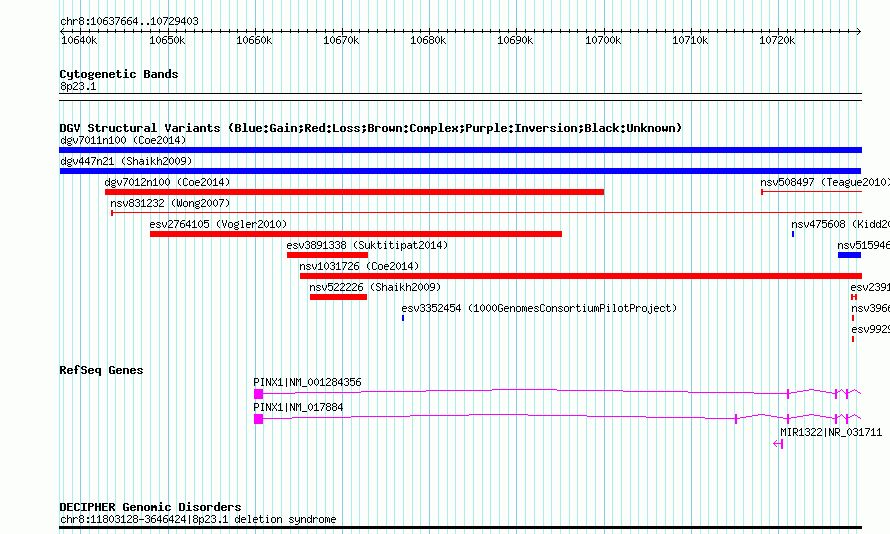
Task: Click the 10680k ruler tick label
Action: pyautogui.click(x=428, y=40)
